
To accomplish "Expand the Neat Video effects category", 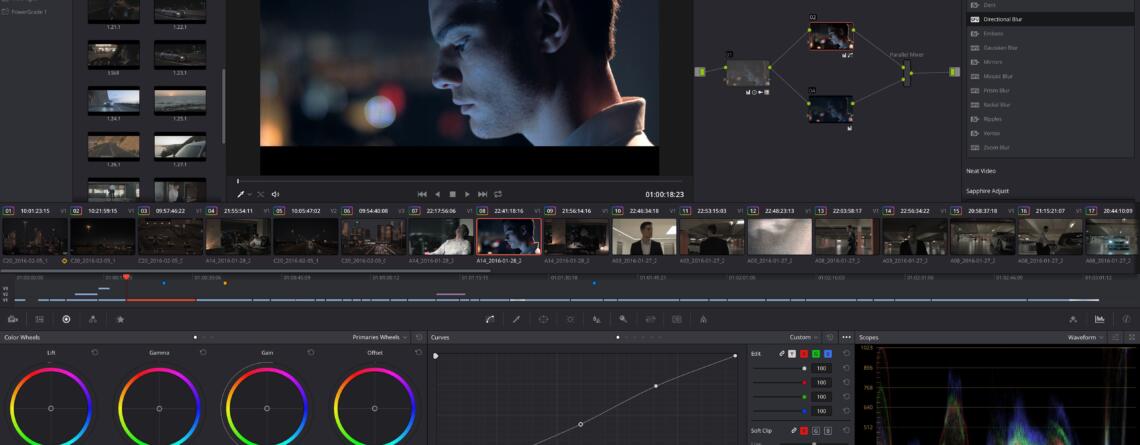I will tap(981, 171).
